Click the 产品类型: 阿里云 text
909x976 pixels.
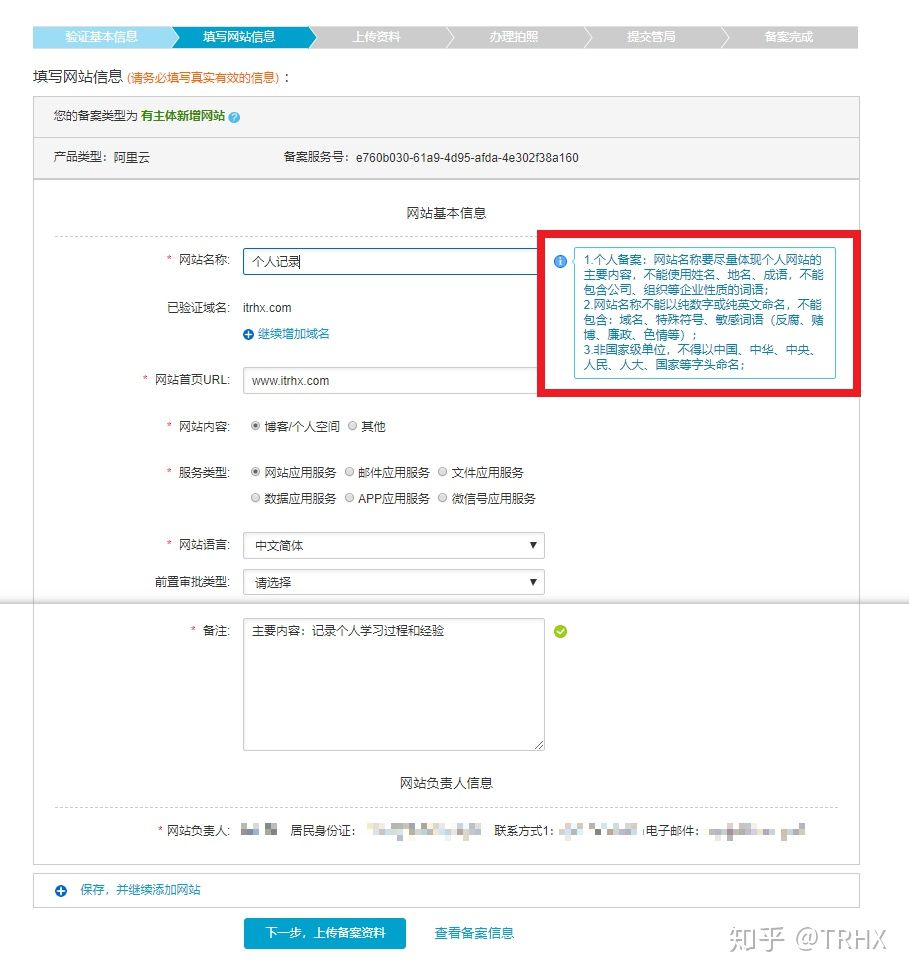tap(101, 157)
